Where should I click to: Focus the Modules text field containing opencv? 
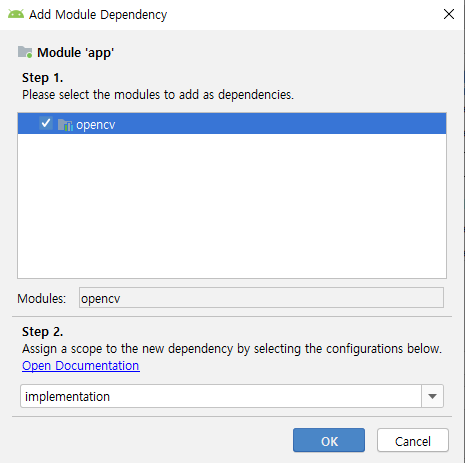click(x=261, y=298)
